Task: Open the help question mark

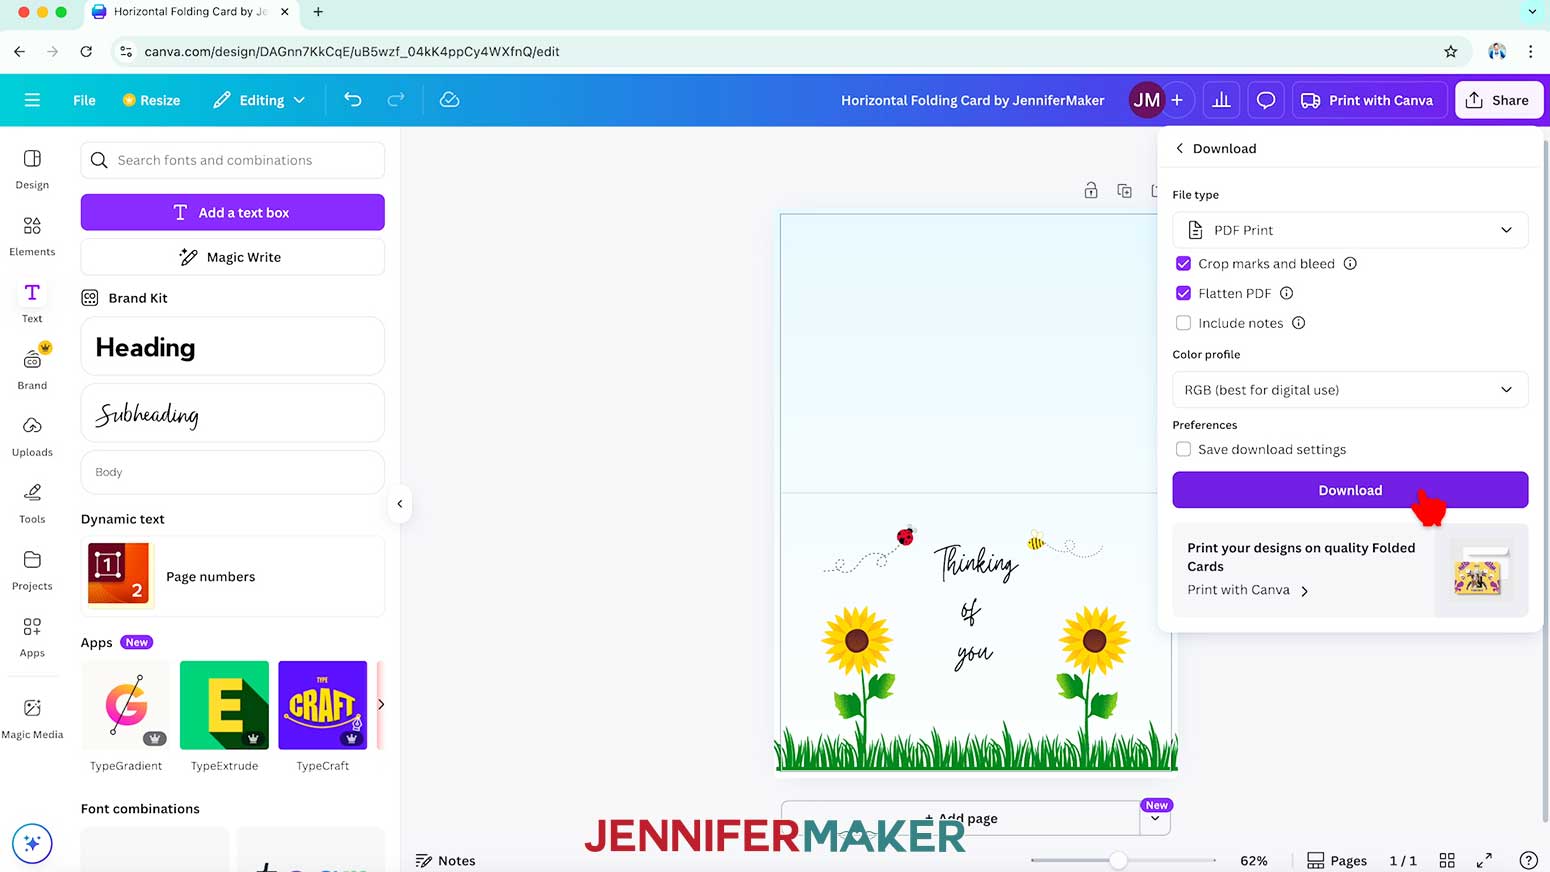Action: pos(1528,860)
